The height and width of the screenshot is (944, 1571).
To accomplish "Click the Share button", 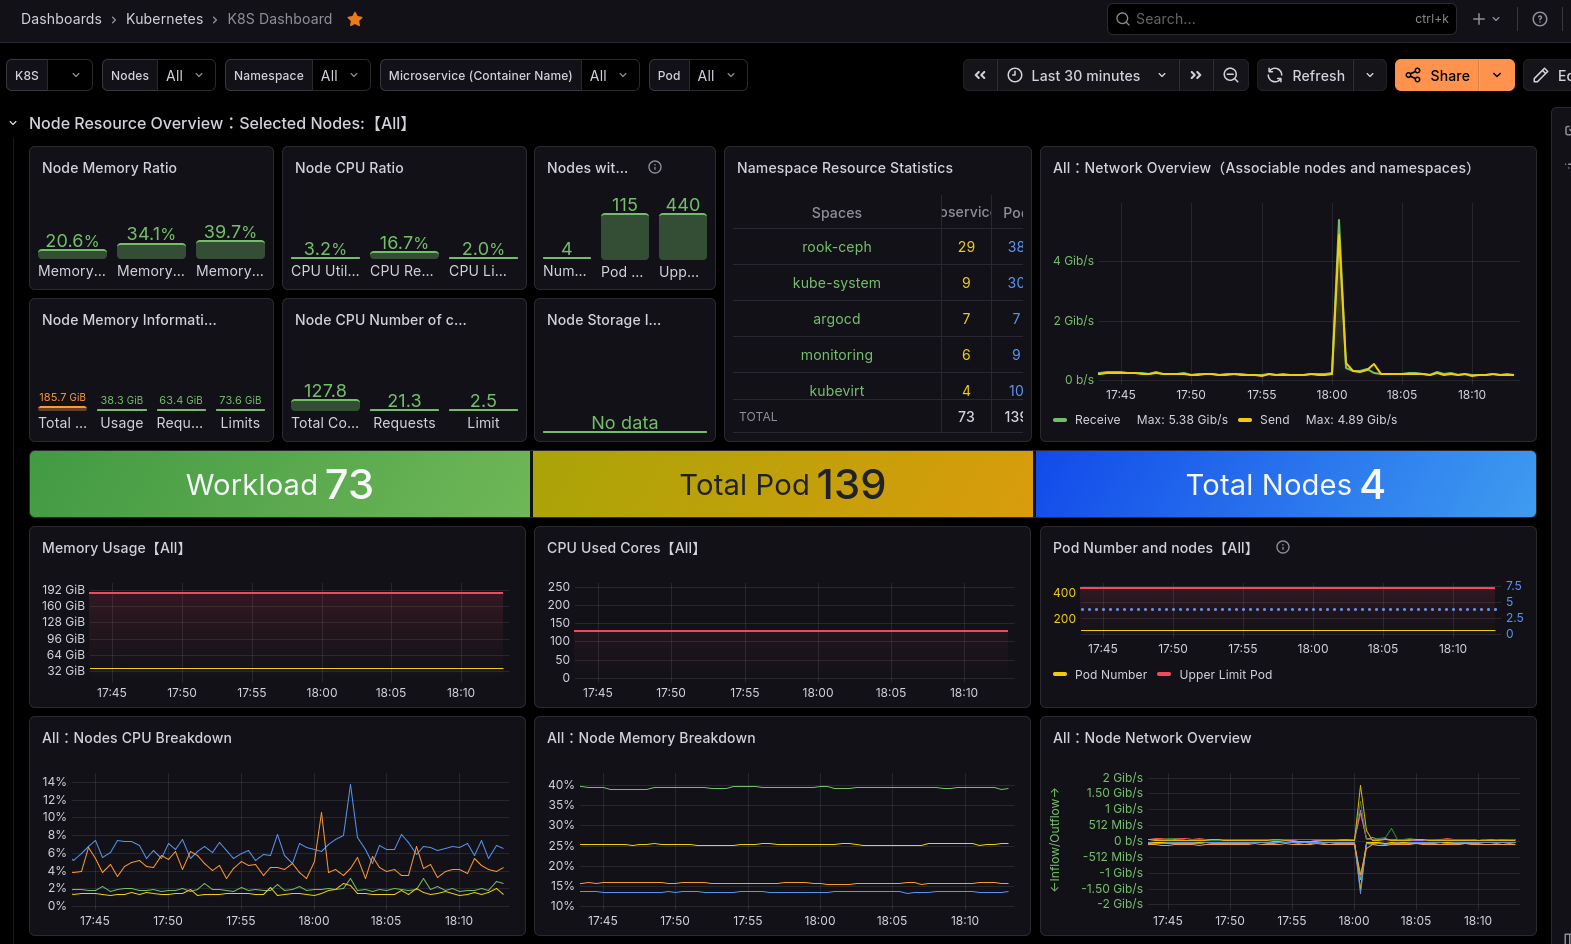I will (1437, 75).
